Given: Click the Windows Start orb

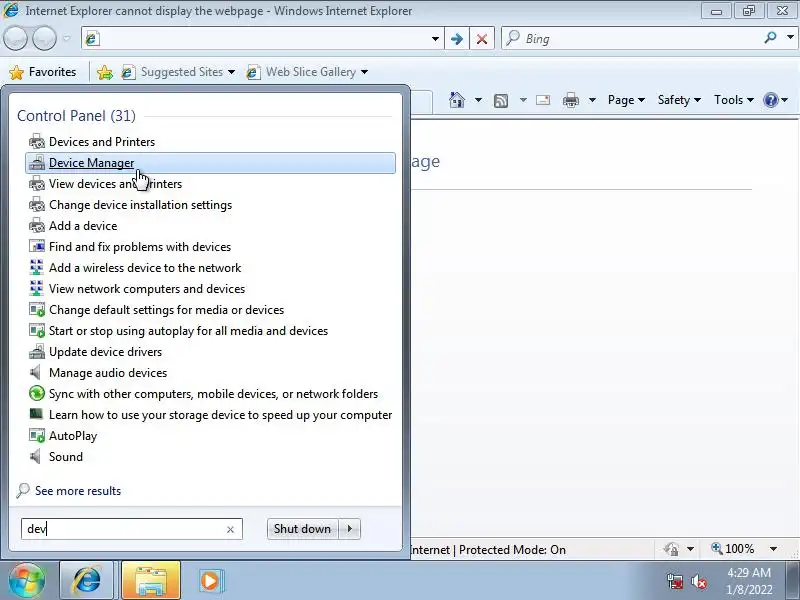Looking at the screenshot, I should (27, 580).
